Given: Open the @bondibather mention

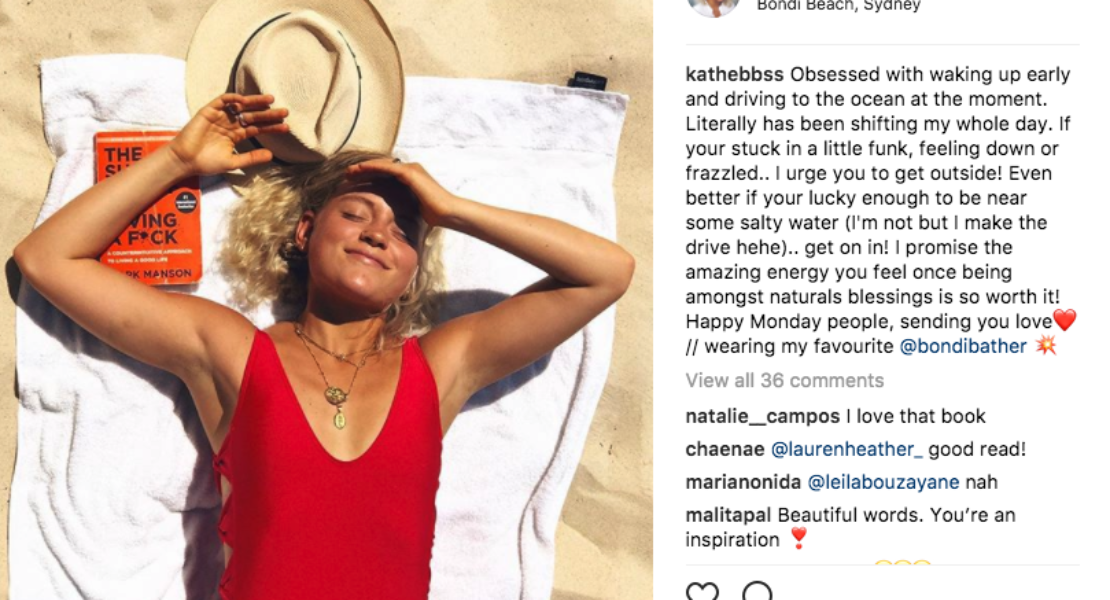Looking at the screenshot, I should click(x=963, y=346).
